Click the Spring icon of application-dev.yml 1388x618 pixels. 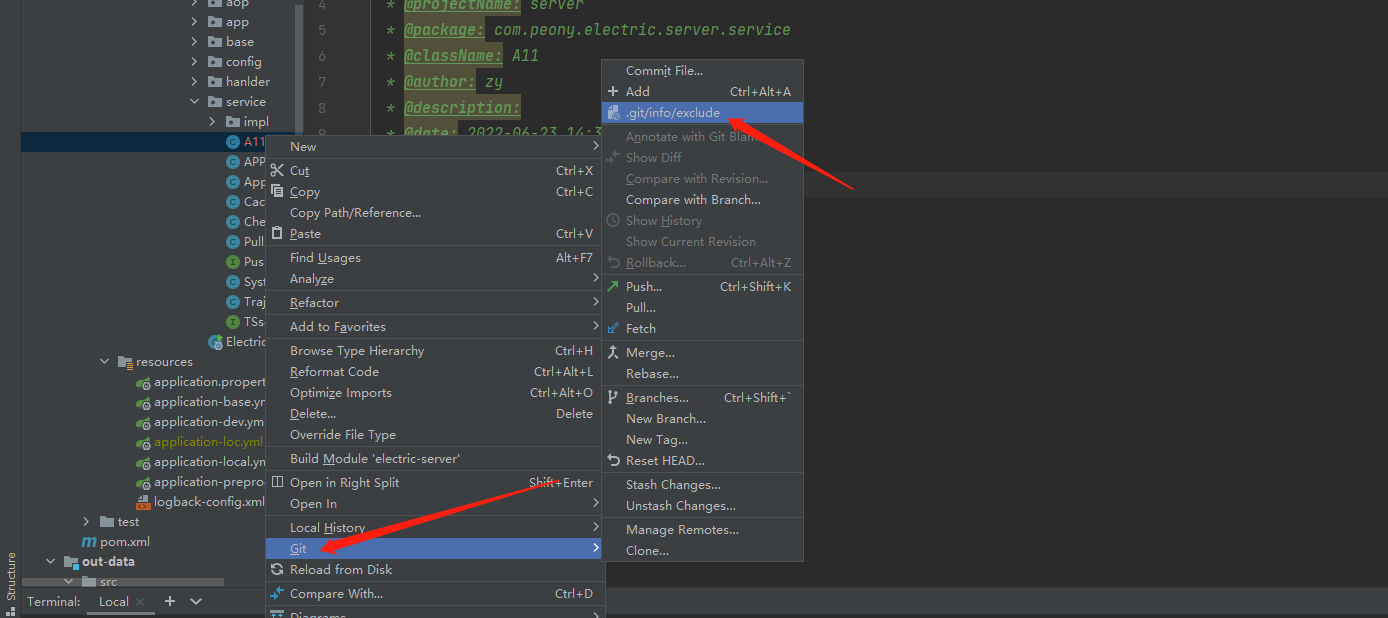143,422
